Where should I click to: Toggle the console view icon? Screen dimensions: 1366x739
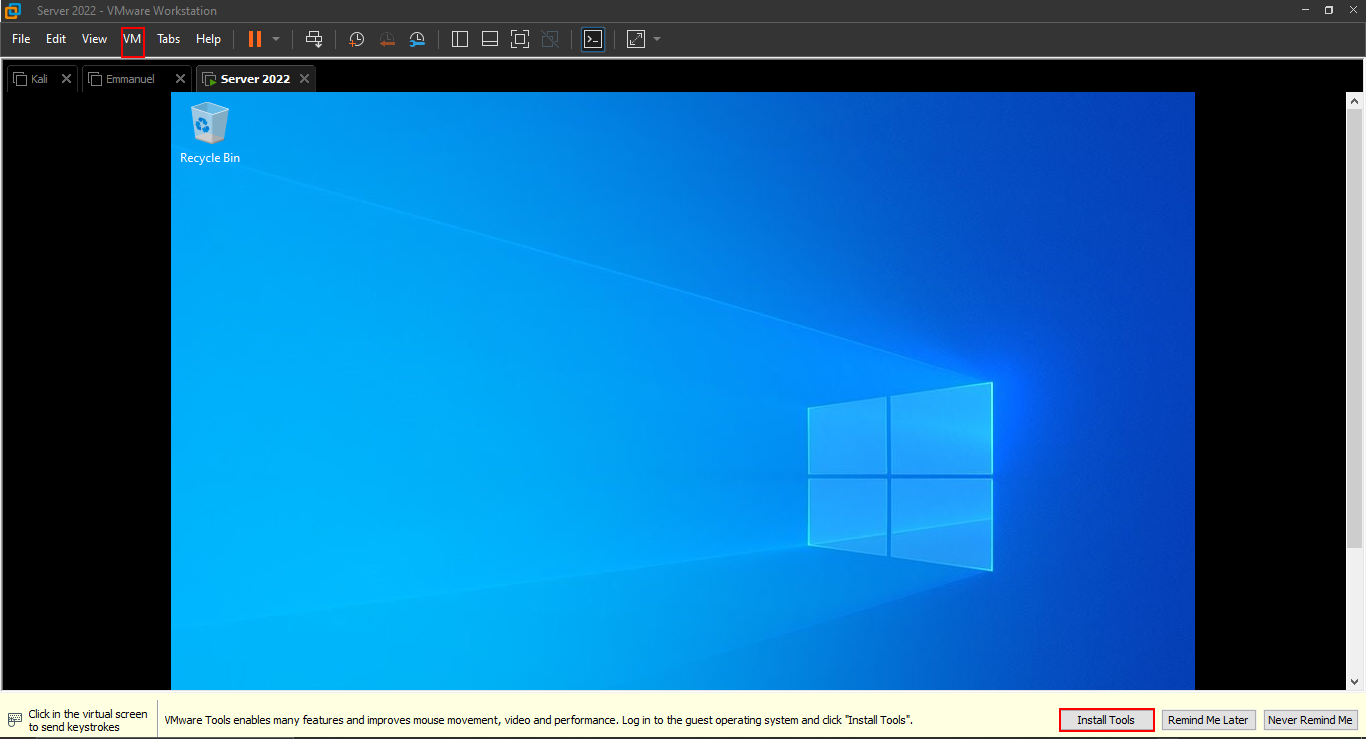(593, 39)
